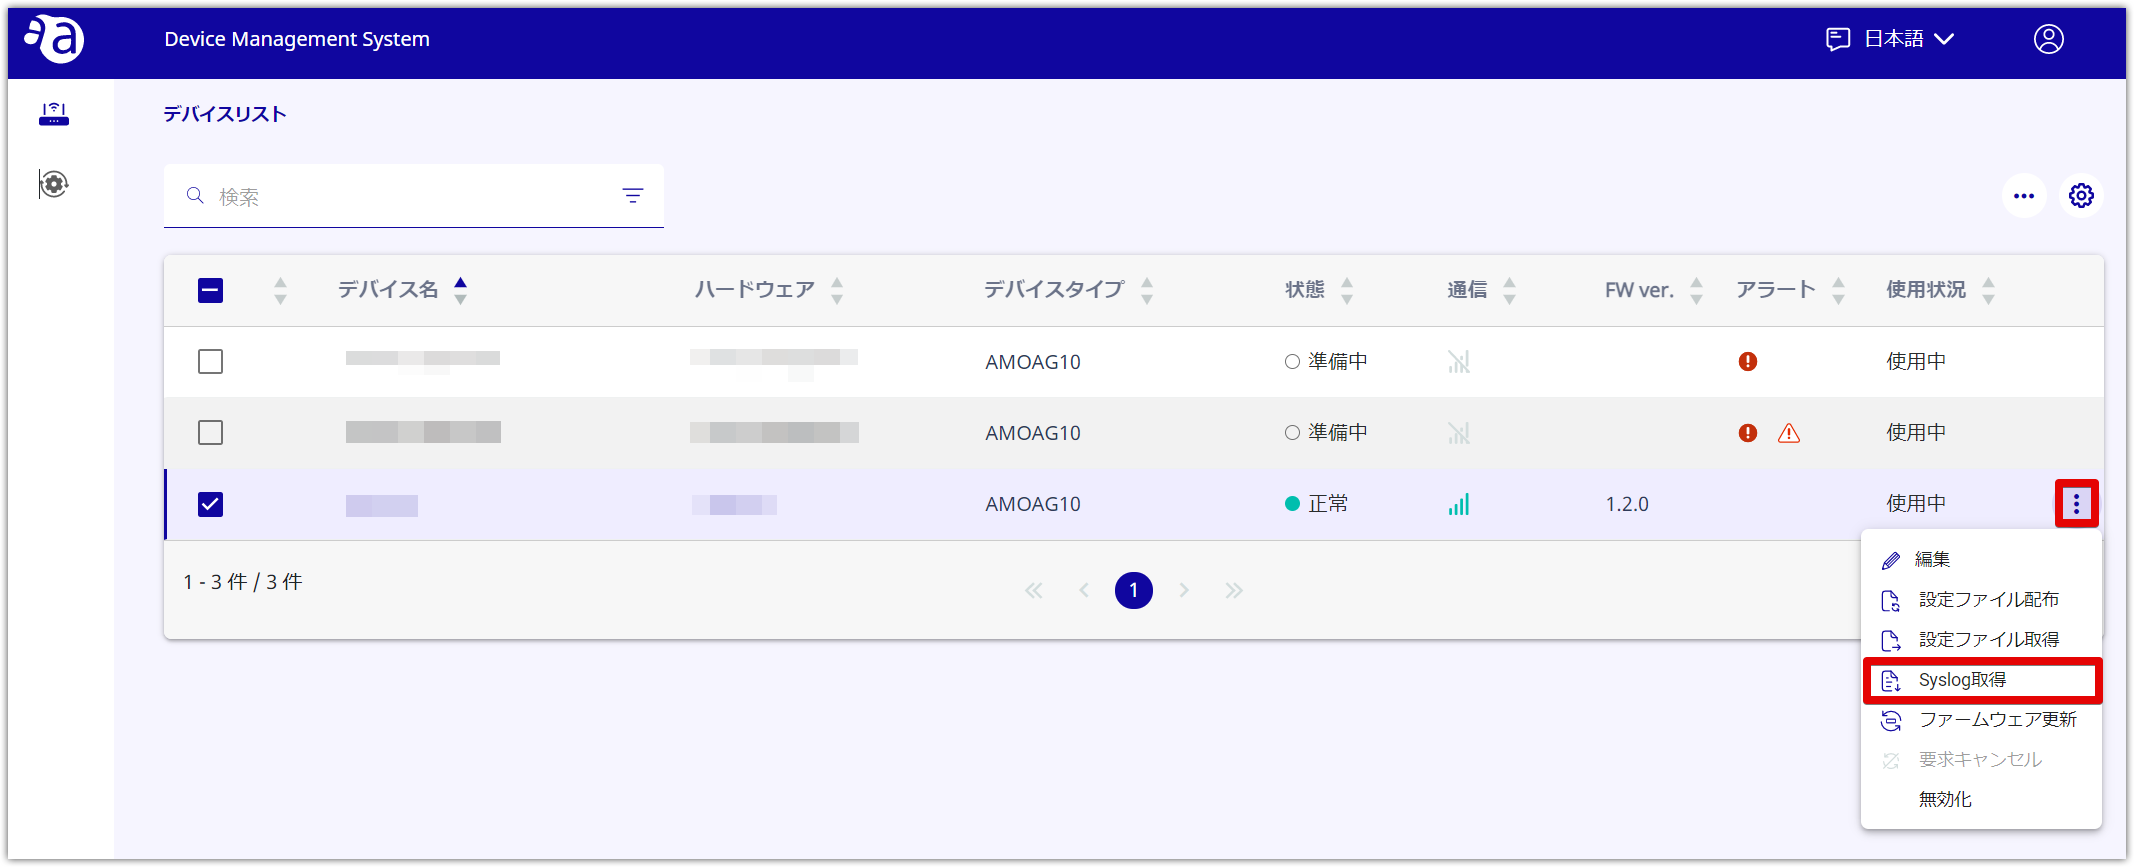The width and height of the screenshot is (2134, 867).
Task: Select Syslog取得 from the menu
Action: tap(1980, 680)
